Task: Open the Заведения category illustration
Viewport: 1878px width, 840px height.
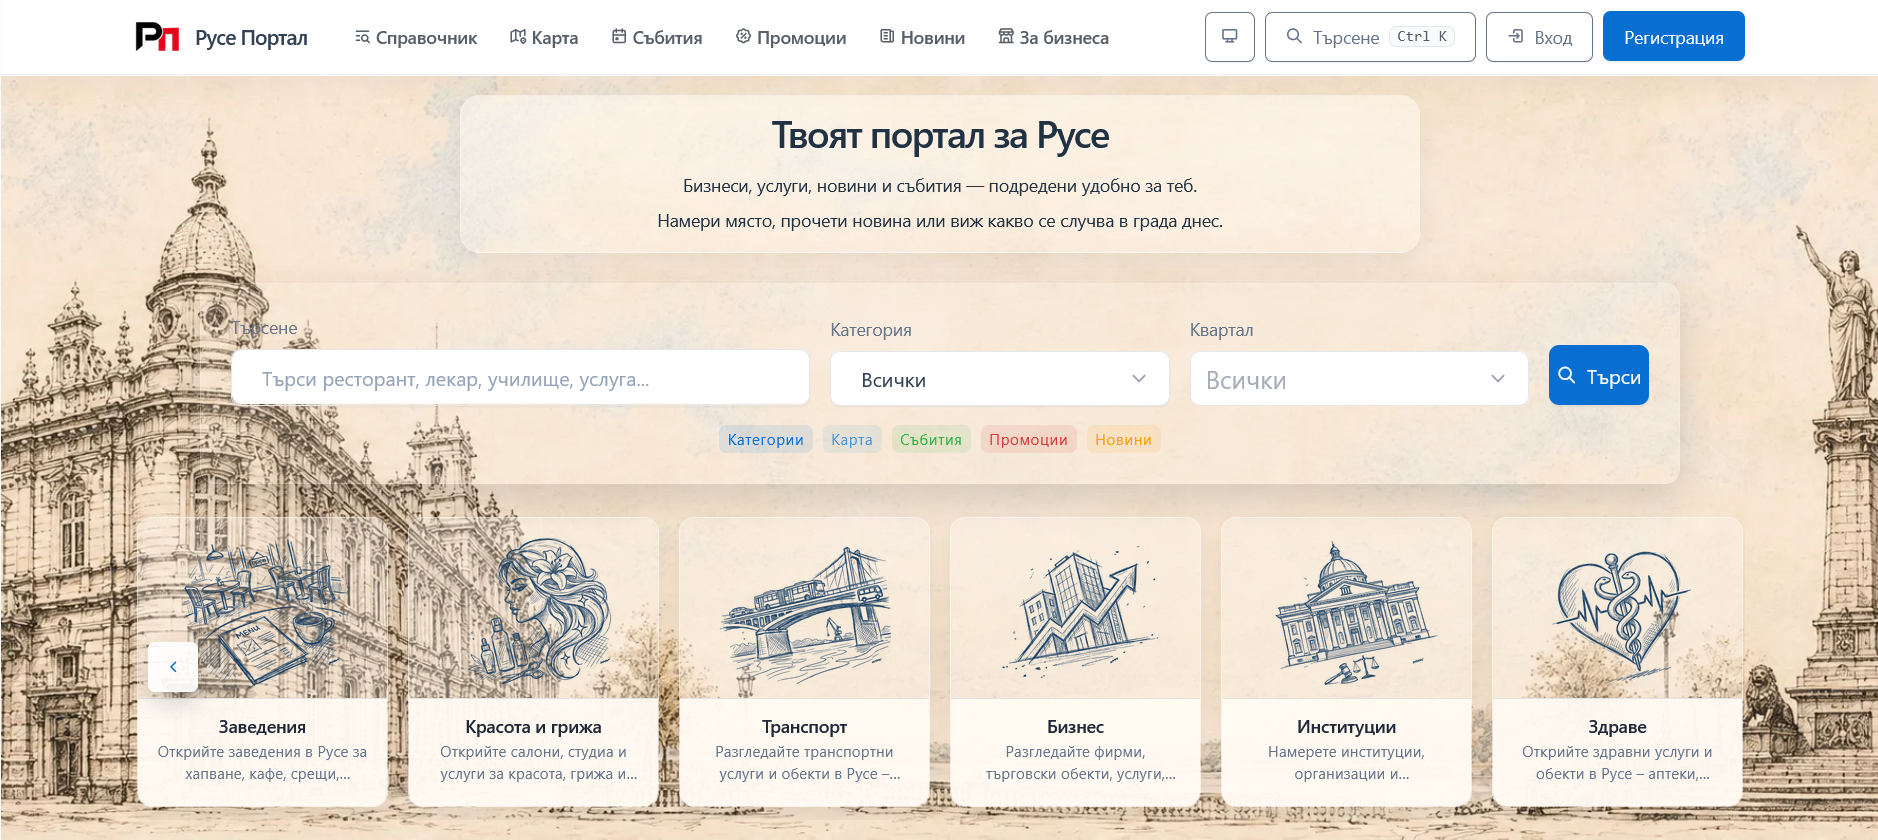Action: point(263,608)
